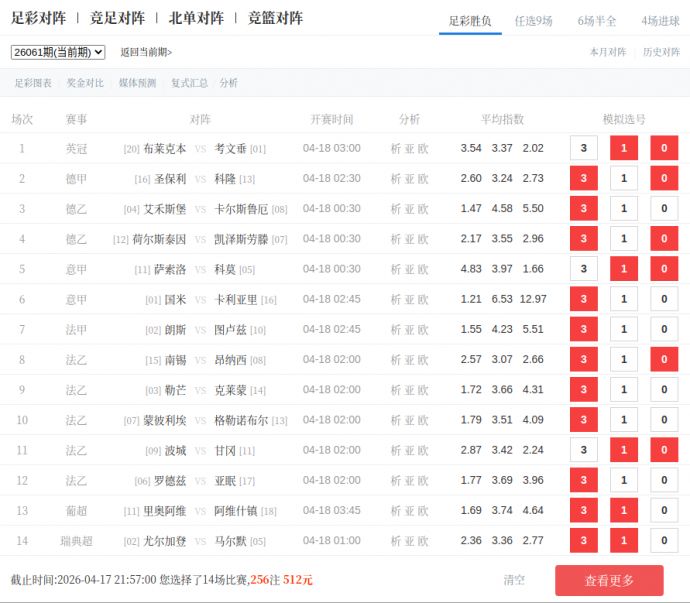Switch to 6场半全 tab
The image size is (690, 603).
point(597,20)
